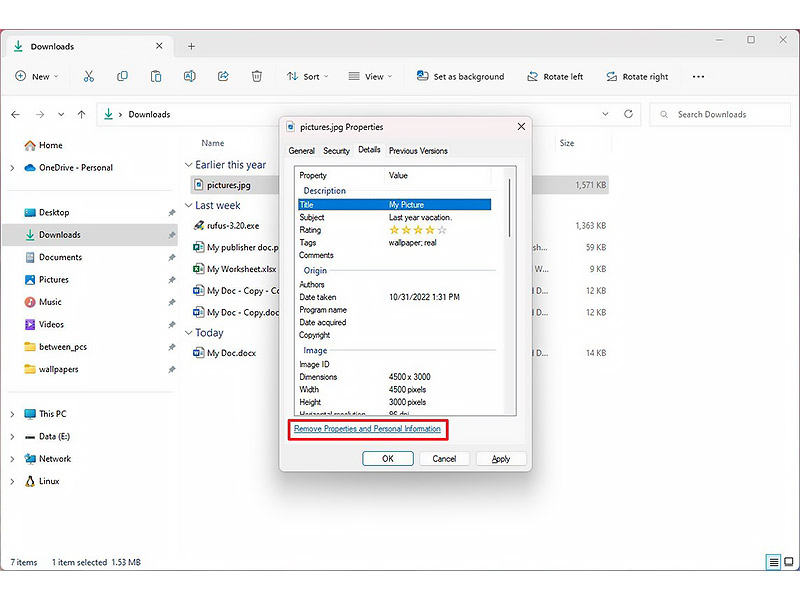Open the recent locations chevron
This screenshot has height=600, width=800.
coord(61,114)
